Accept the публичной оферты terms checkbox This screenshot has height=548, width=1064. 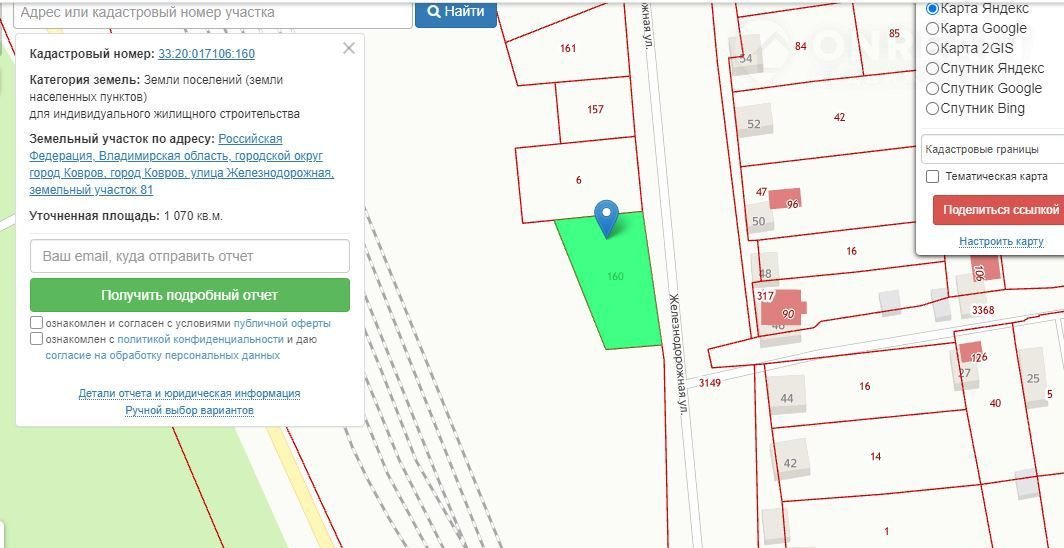[x=37, y=323]
